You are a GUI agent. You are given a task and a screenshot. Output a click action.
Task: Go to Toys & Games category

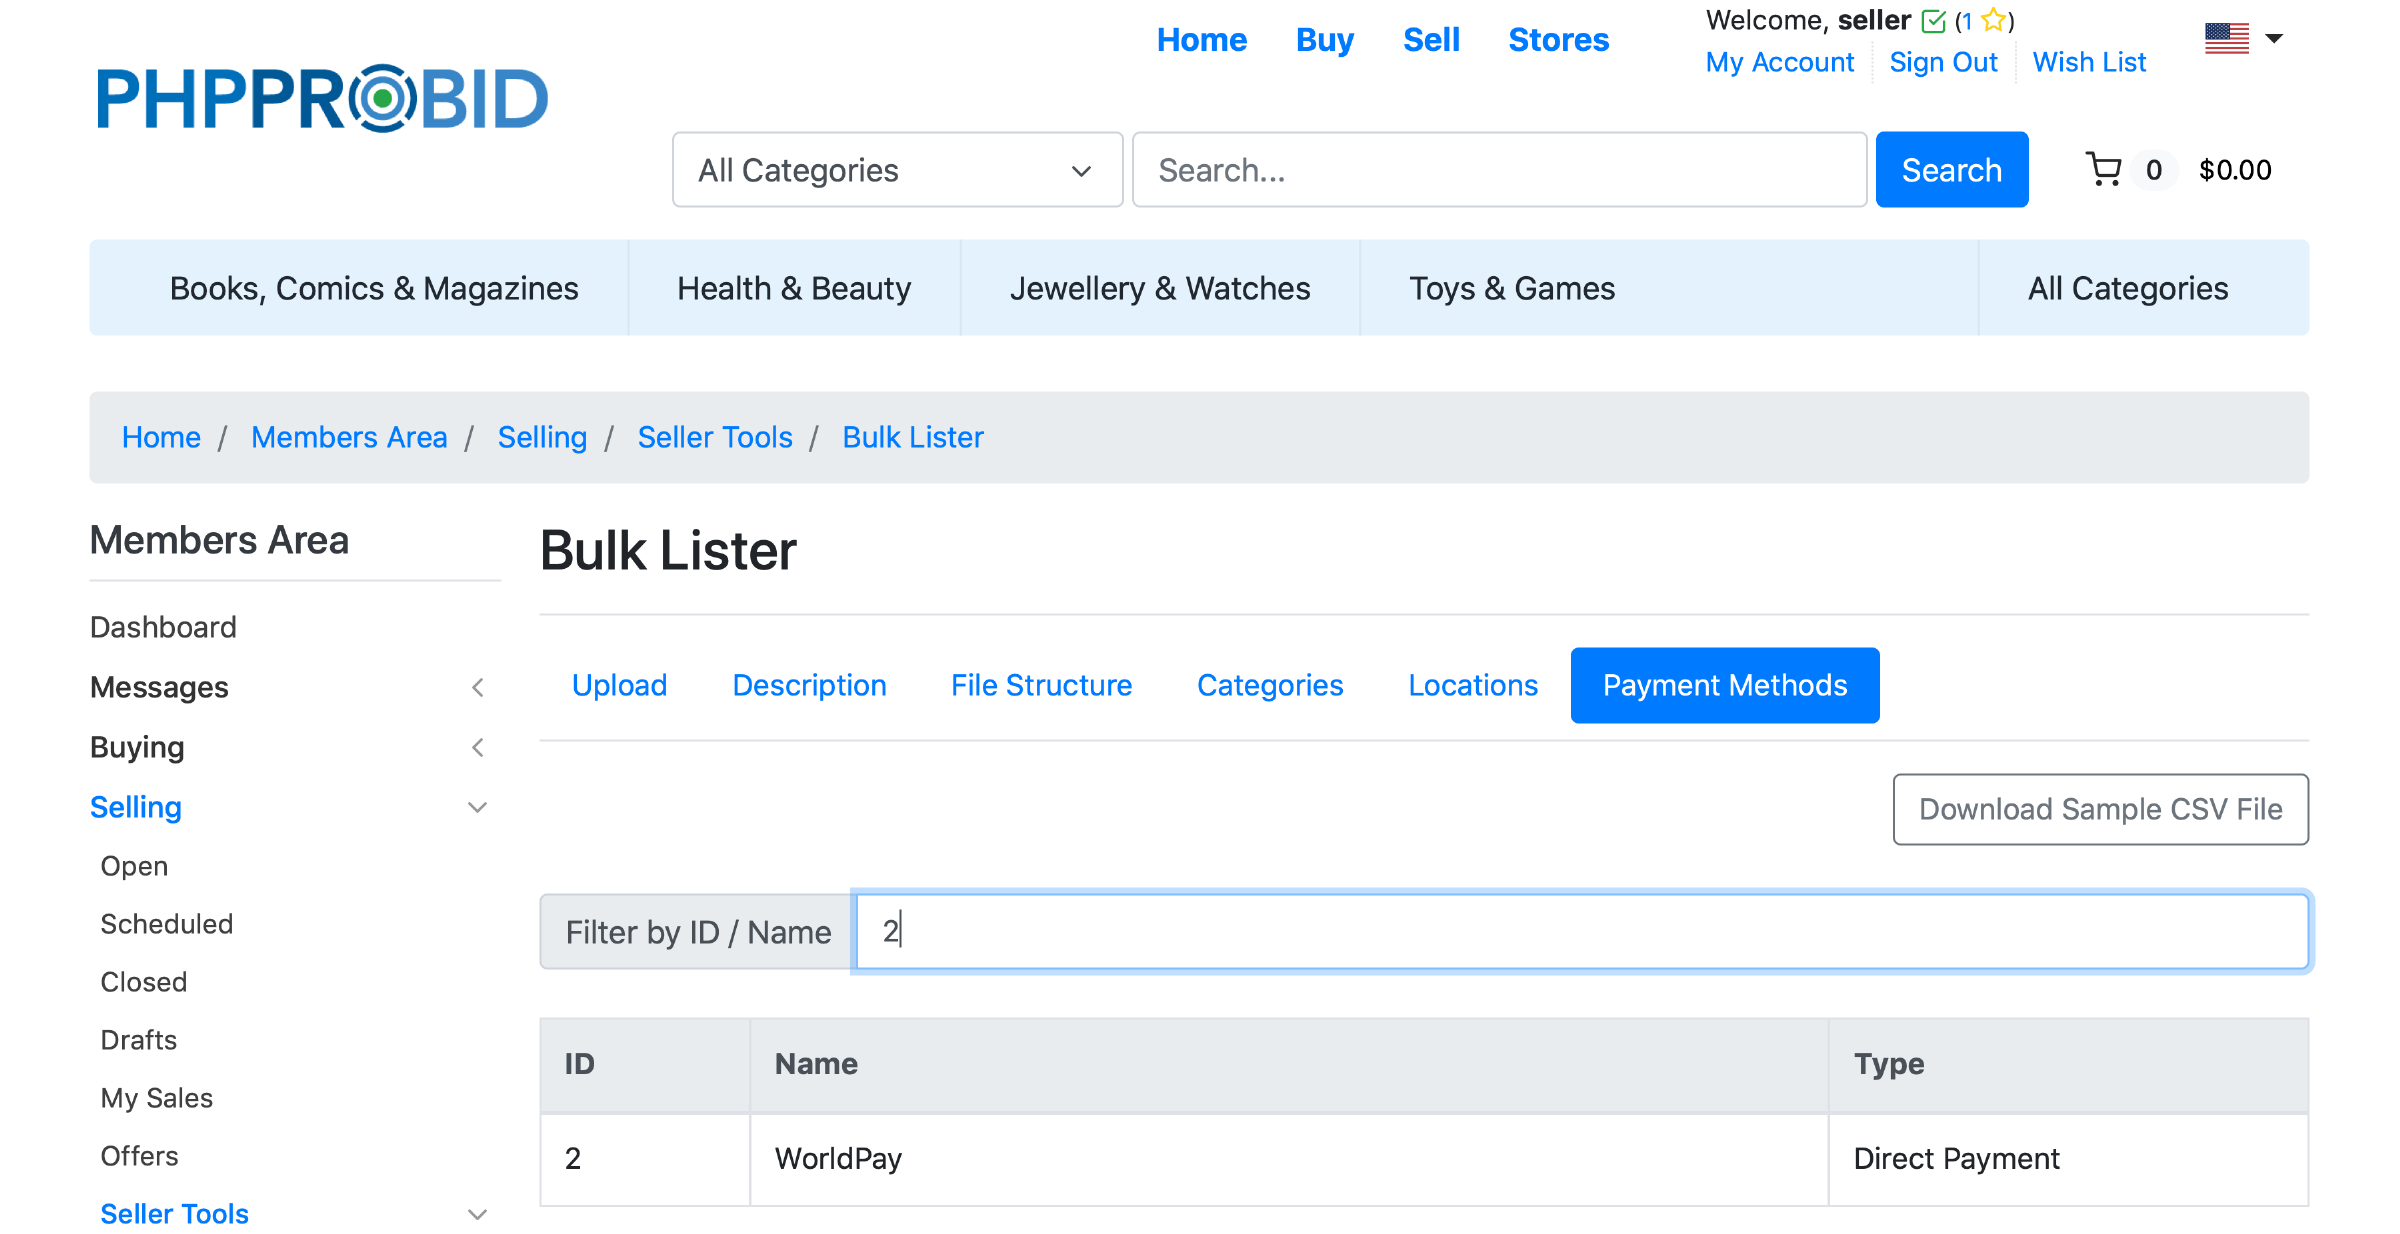click(1511, 288)
